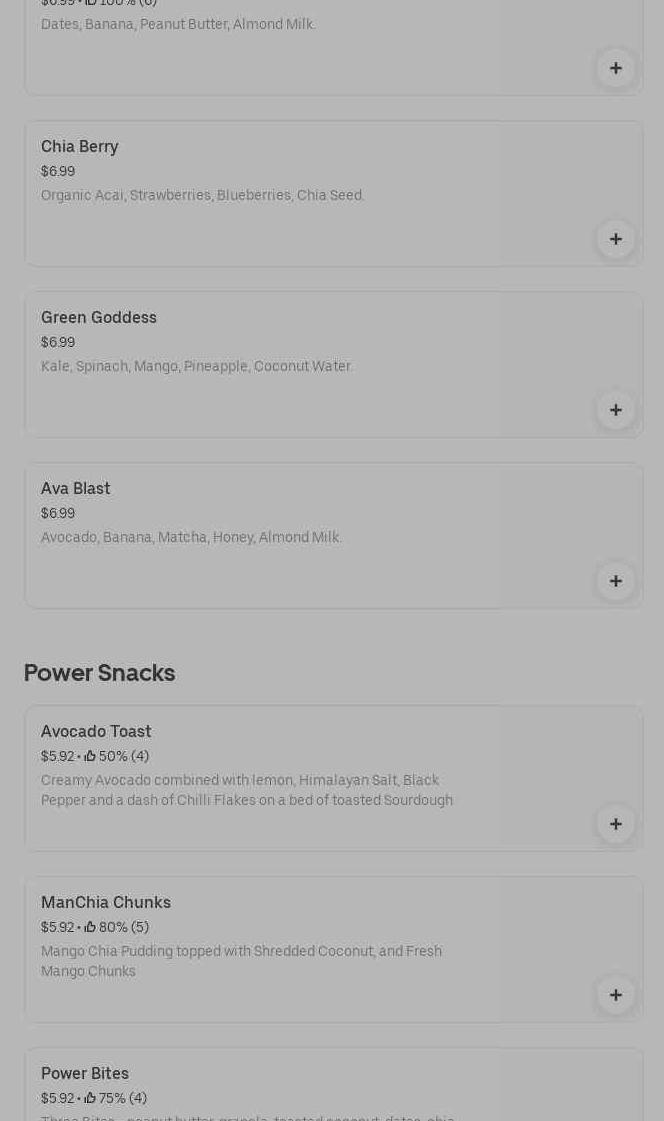The width and height of the screenshot is (664, 1121).
Task: Add Chia Berry to the order
Action: 615,239
